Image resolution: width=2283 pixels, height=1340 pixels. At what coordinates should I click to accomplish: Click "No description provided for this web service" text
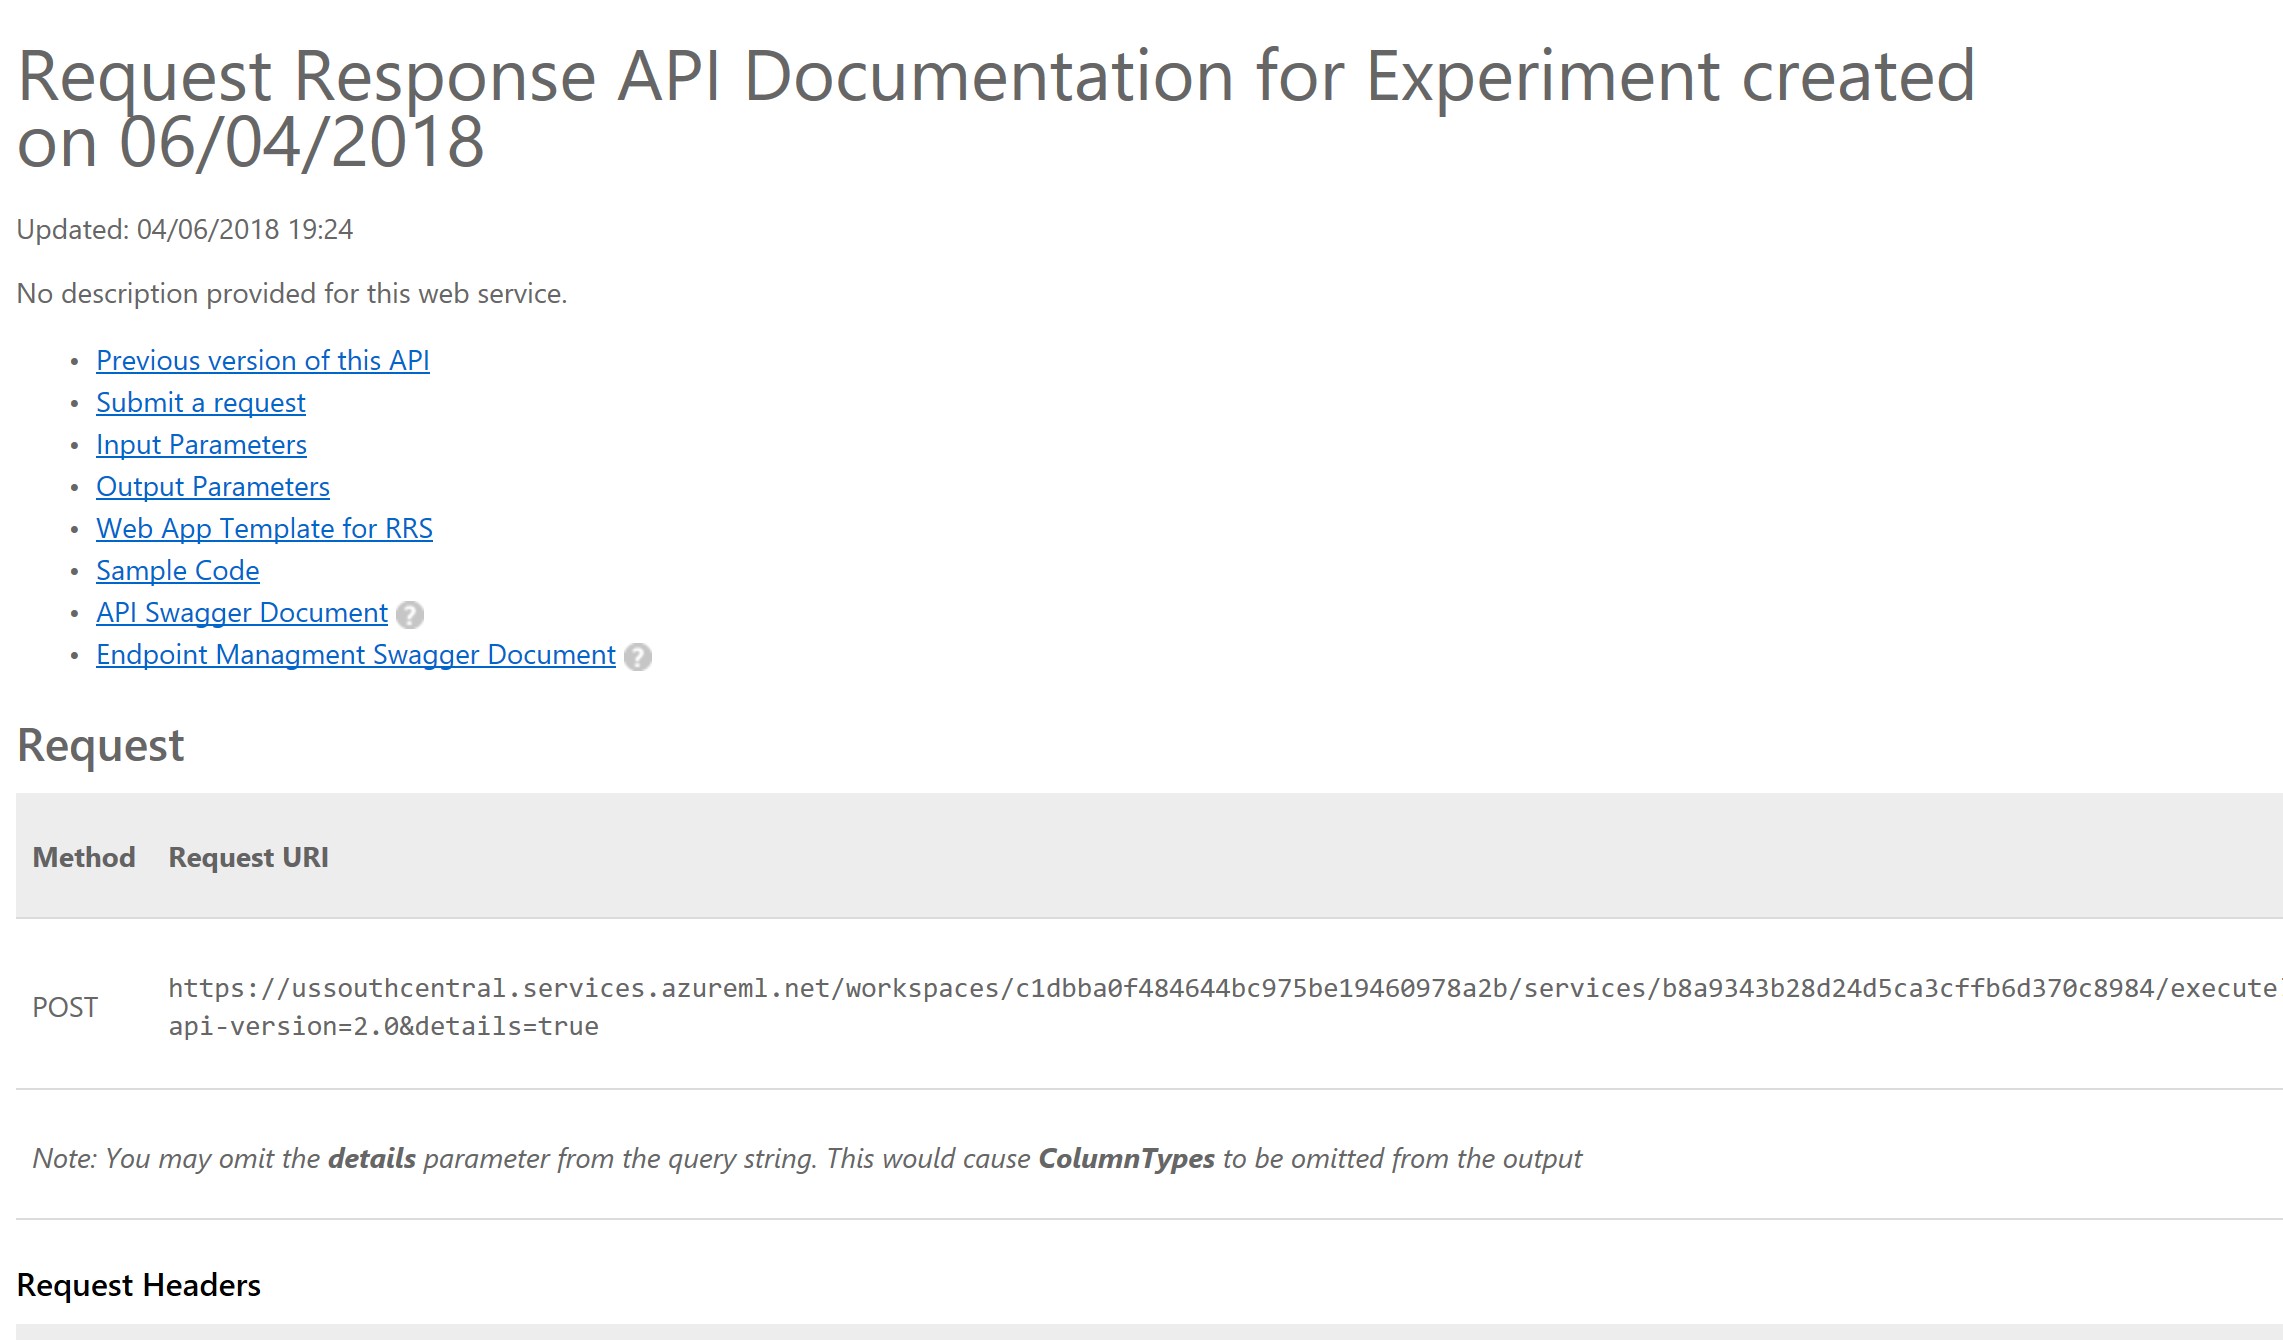coord(291,293)
